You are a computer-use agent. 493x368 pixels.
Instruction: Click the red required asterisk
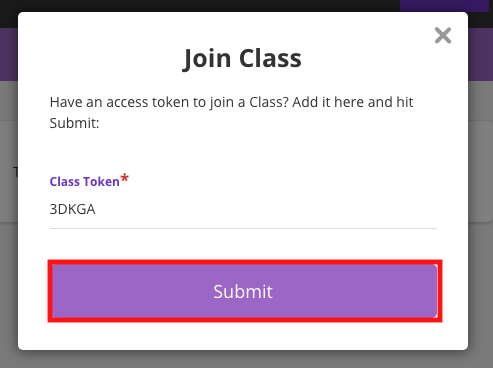pyautogui.click(x=125, y=177)
